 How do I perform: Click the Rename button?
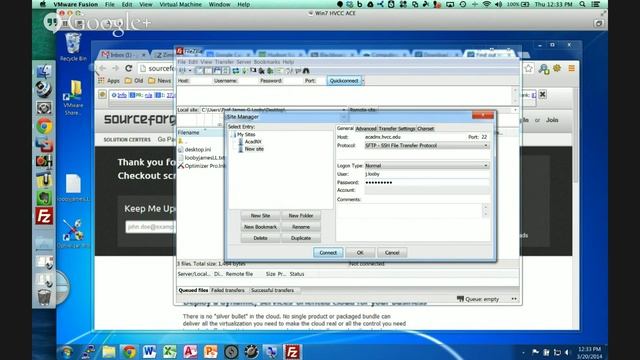click(301, 227)
